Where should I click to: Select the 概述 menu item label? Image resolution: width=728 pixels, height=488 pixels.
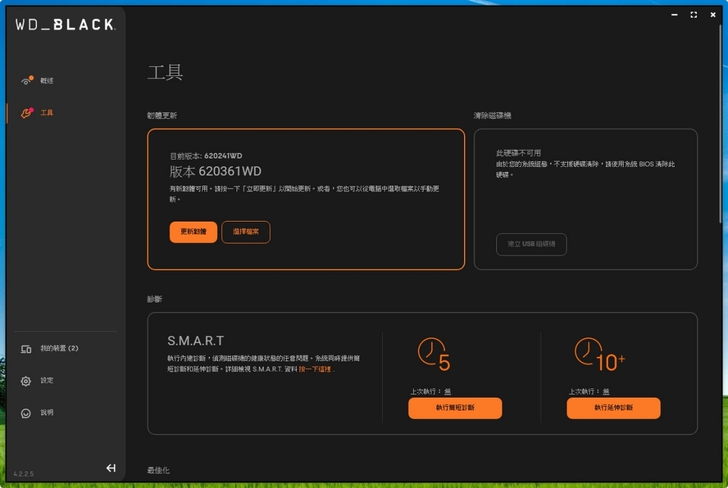pyautogui.click(x=47, y=80)
